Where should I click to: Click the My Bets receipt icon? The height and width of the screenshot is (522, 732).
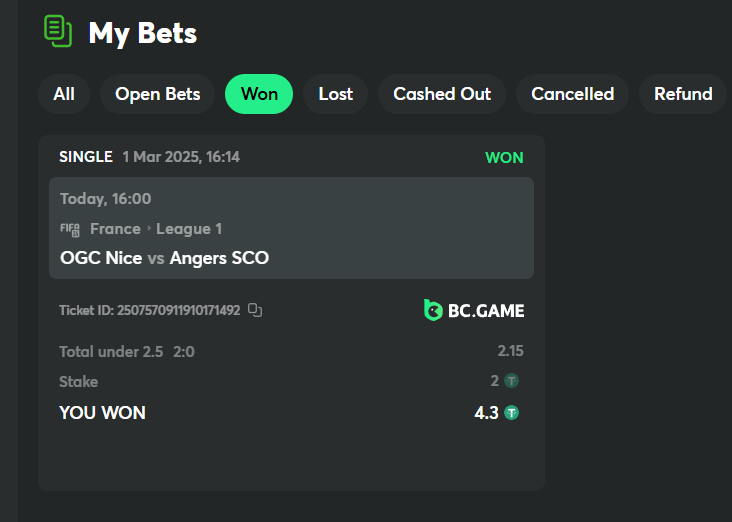point(58,31)
